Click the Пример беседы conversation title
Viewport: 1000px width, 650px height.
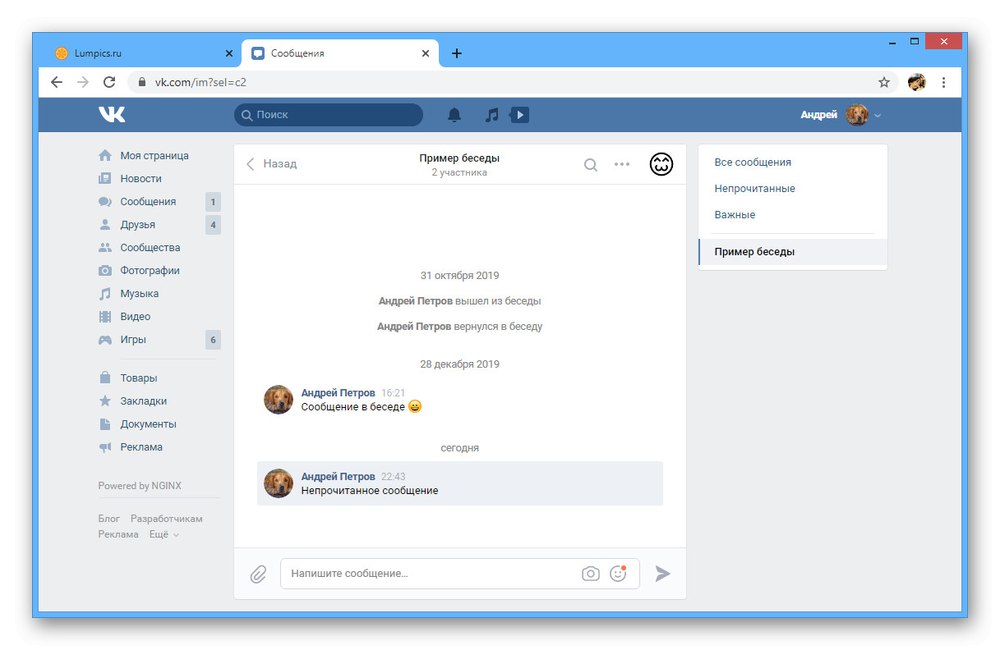pos(459,158)
